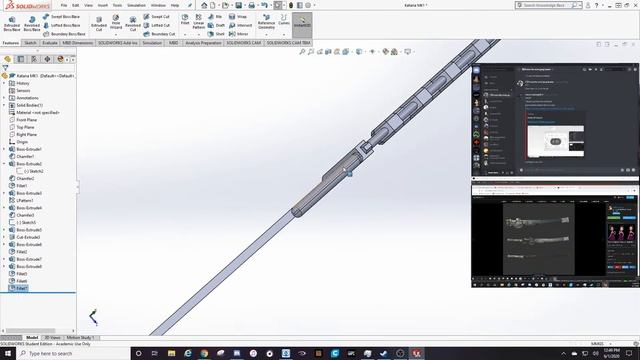
Task: Click the Print icon in the title toolbar
Action: [251, 5]
